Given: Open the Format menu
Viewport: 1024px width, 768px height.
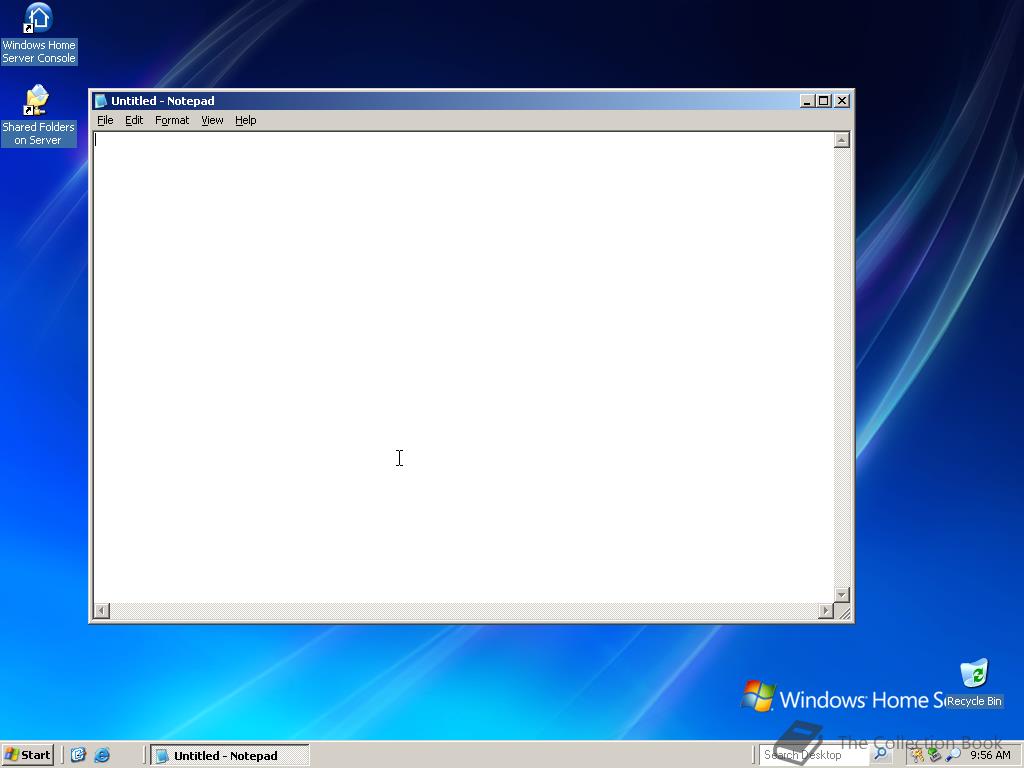Looking at the screenshot, I should (x=172, y=120).
